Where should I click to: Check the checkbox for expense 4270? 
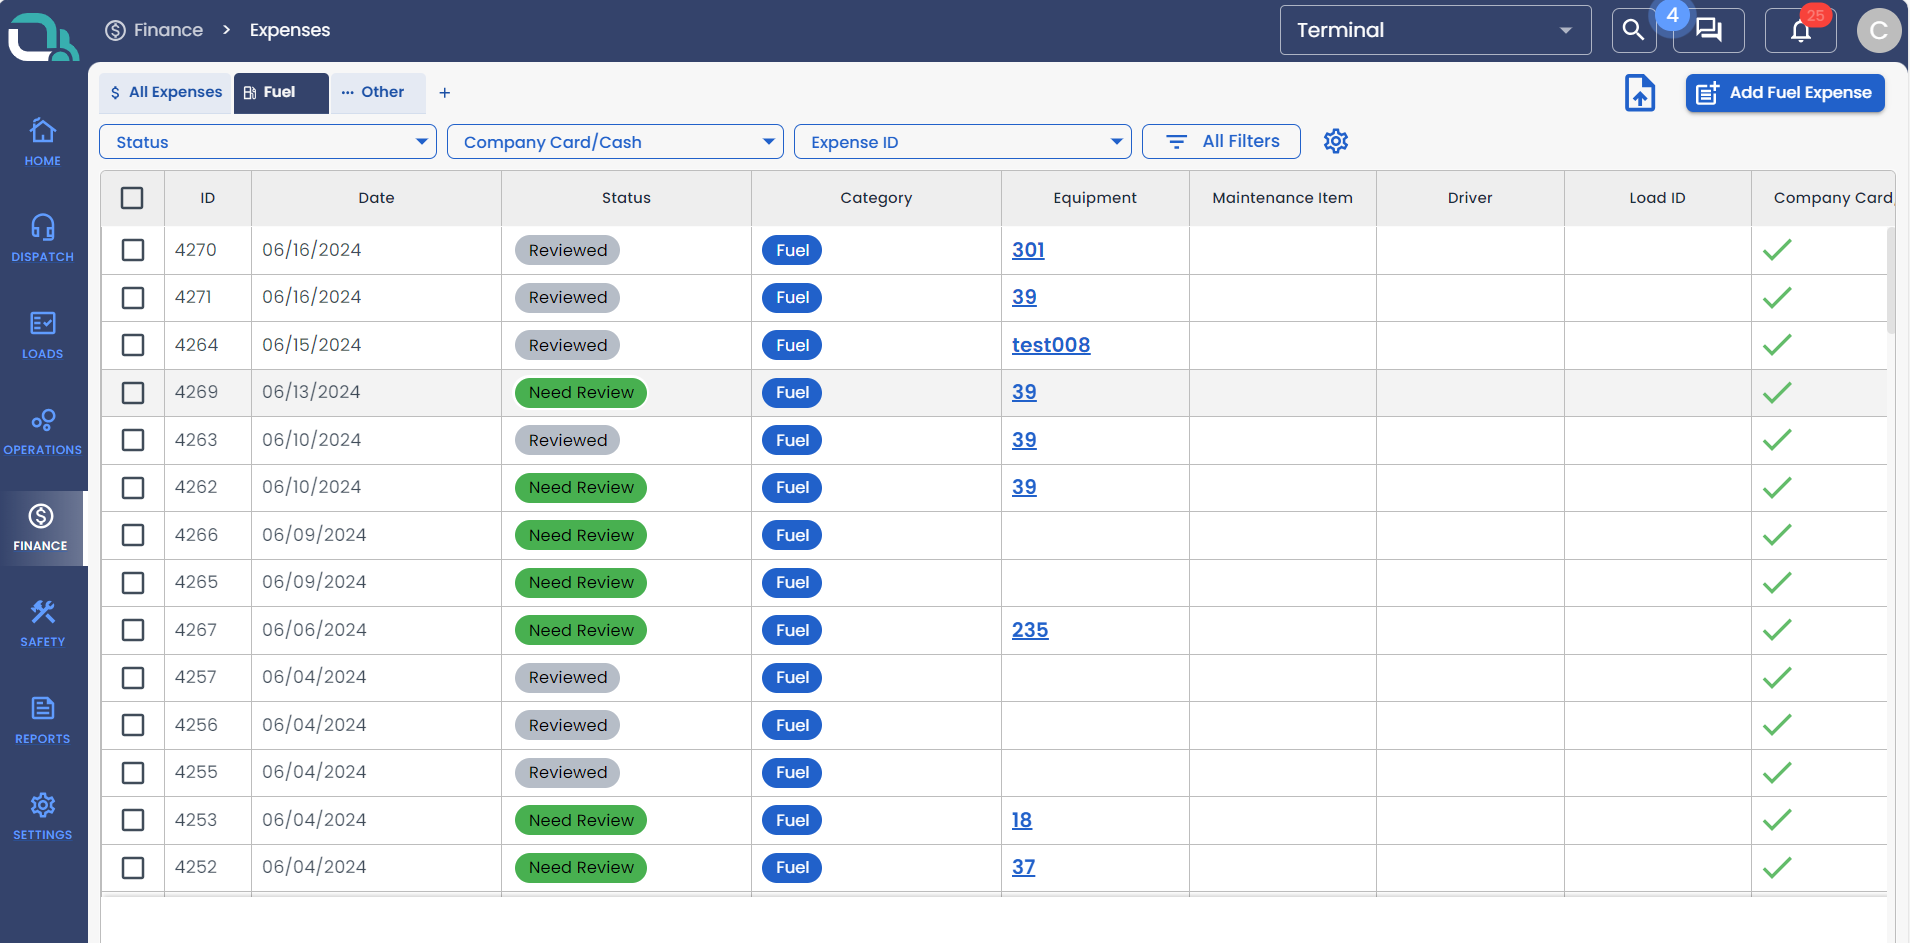[x=132, y=250]
